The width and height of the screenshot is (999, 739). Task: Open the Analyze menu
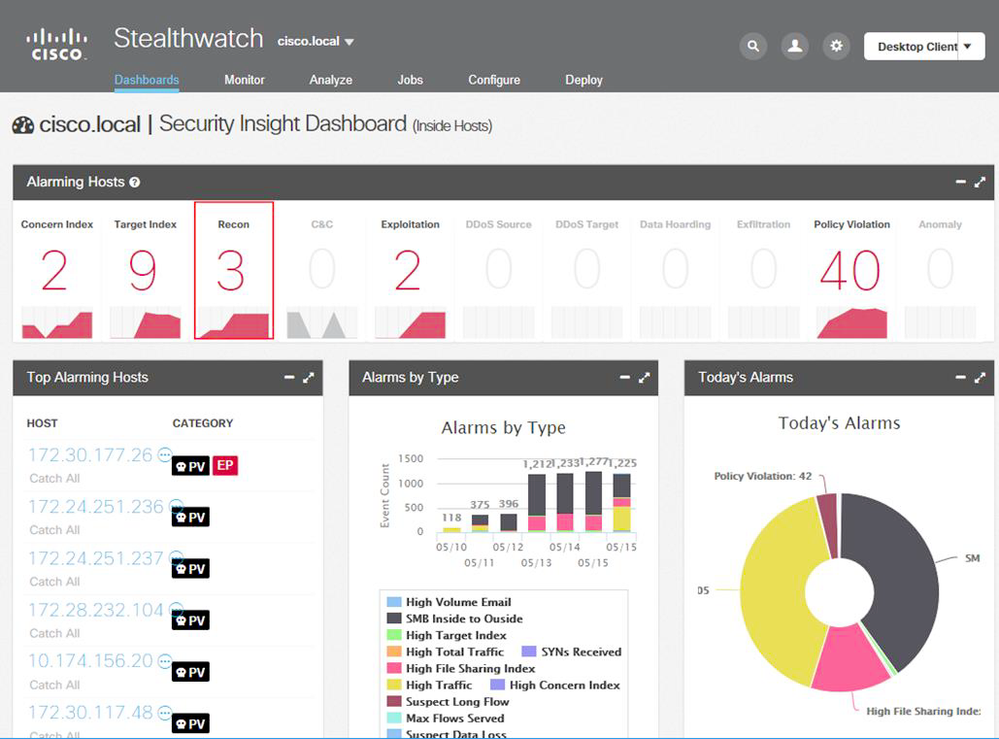click(331, 80)
